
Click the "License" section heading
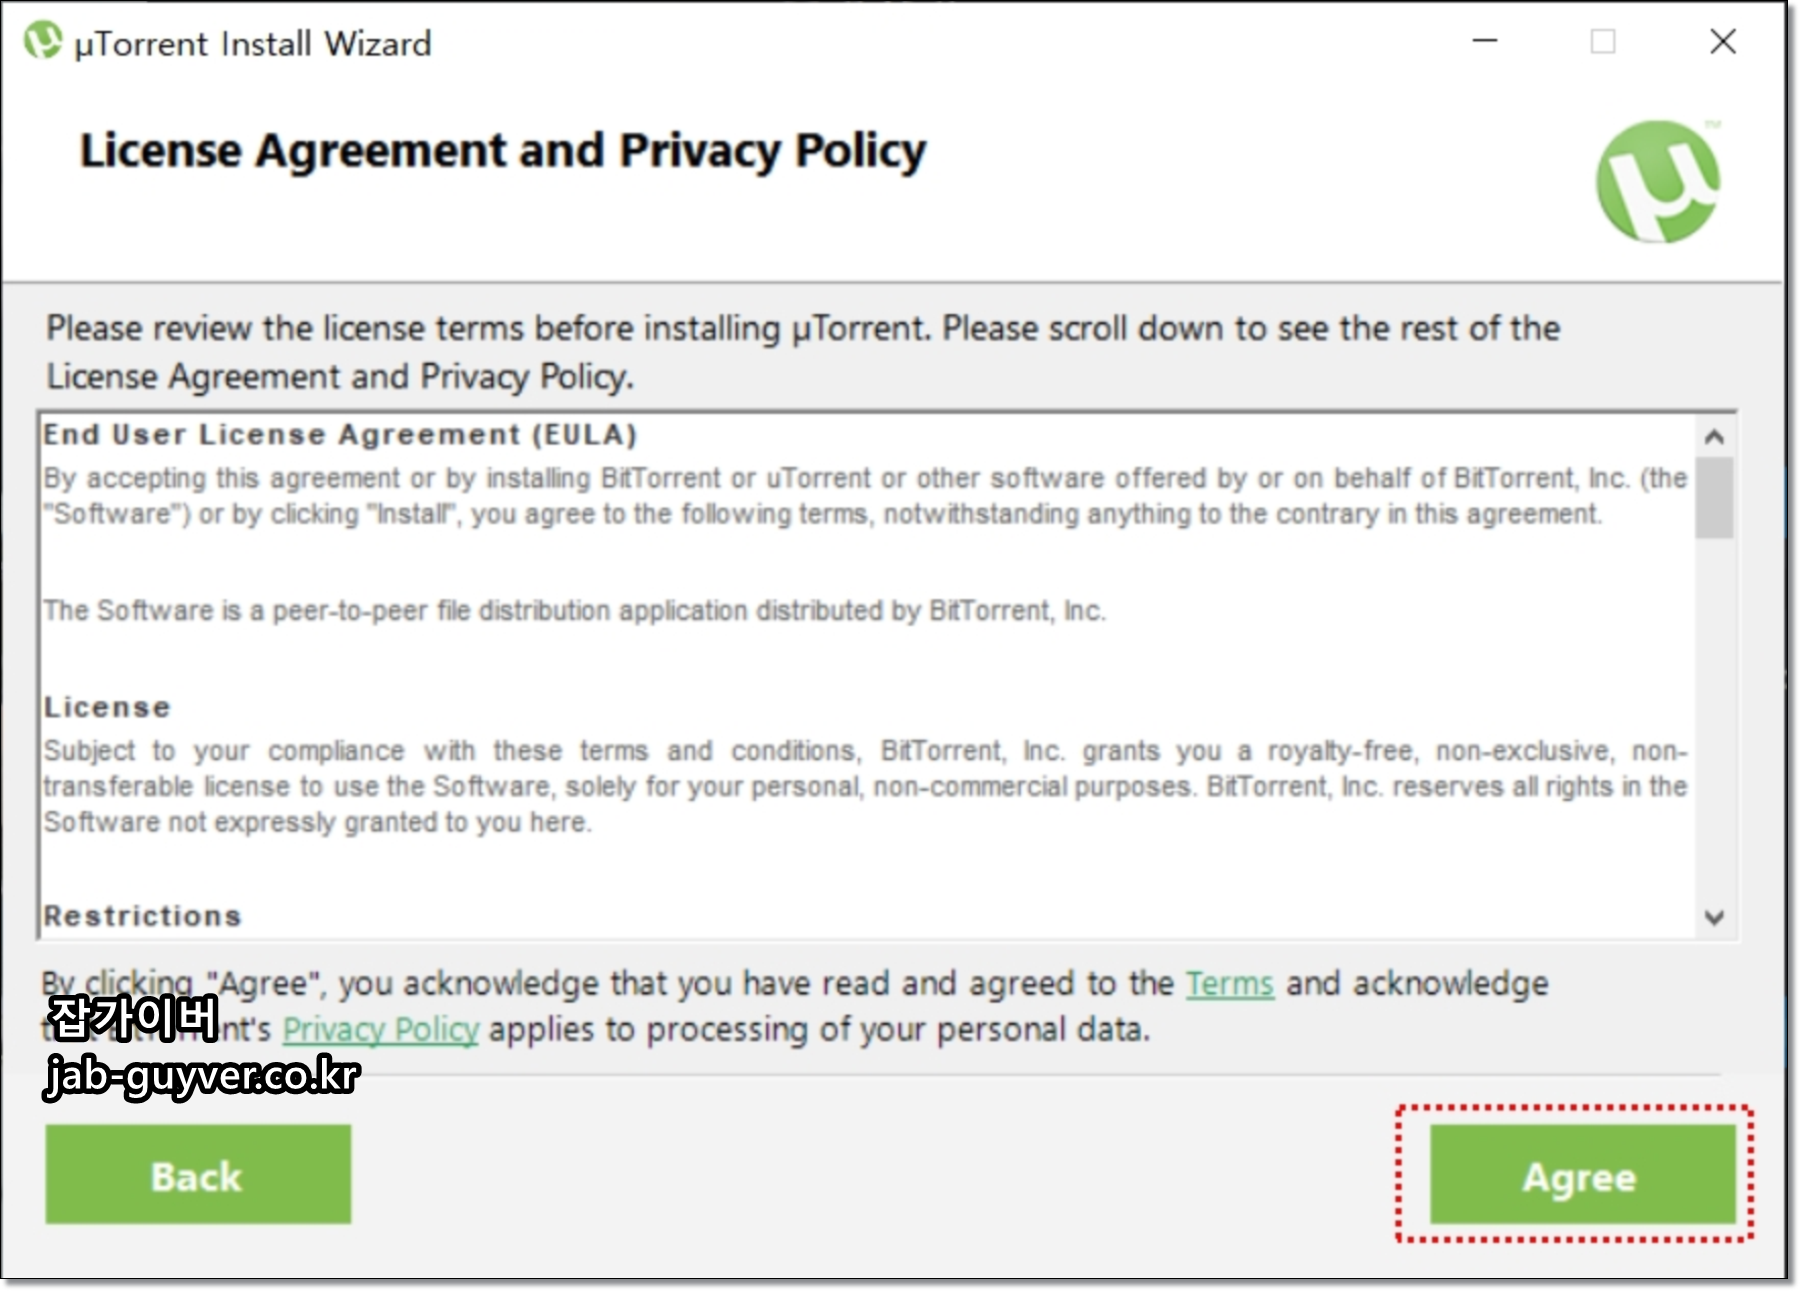click(x=107, y=707)
